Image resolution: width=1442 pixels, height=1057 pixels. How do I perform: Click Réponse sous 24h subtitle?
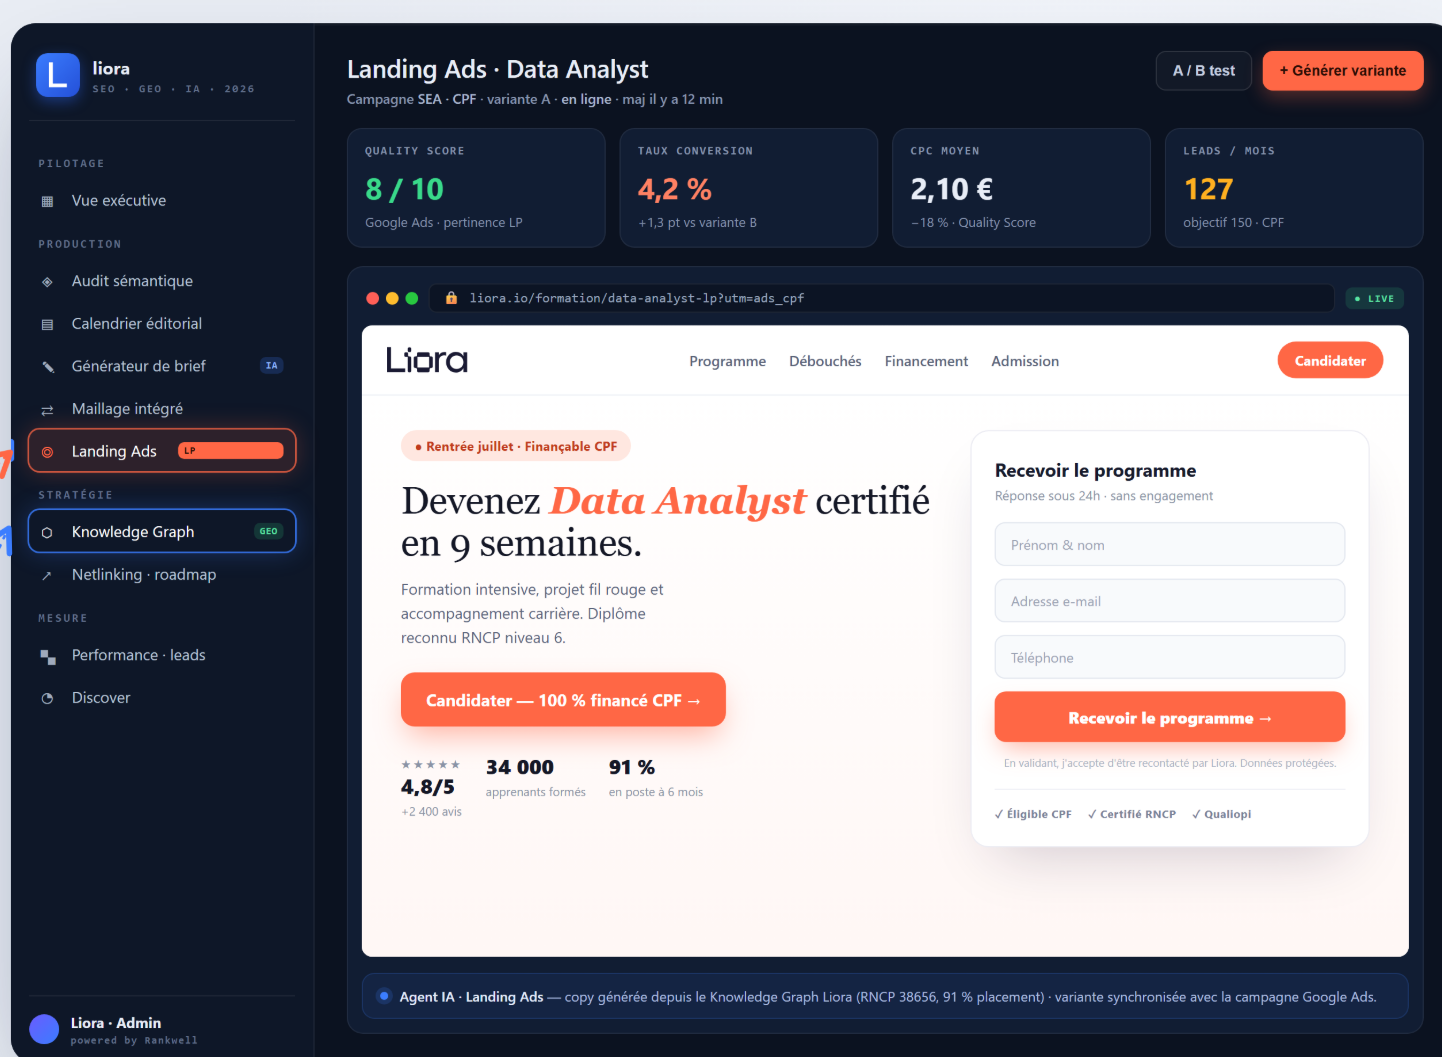click(x=1104, y=496)
